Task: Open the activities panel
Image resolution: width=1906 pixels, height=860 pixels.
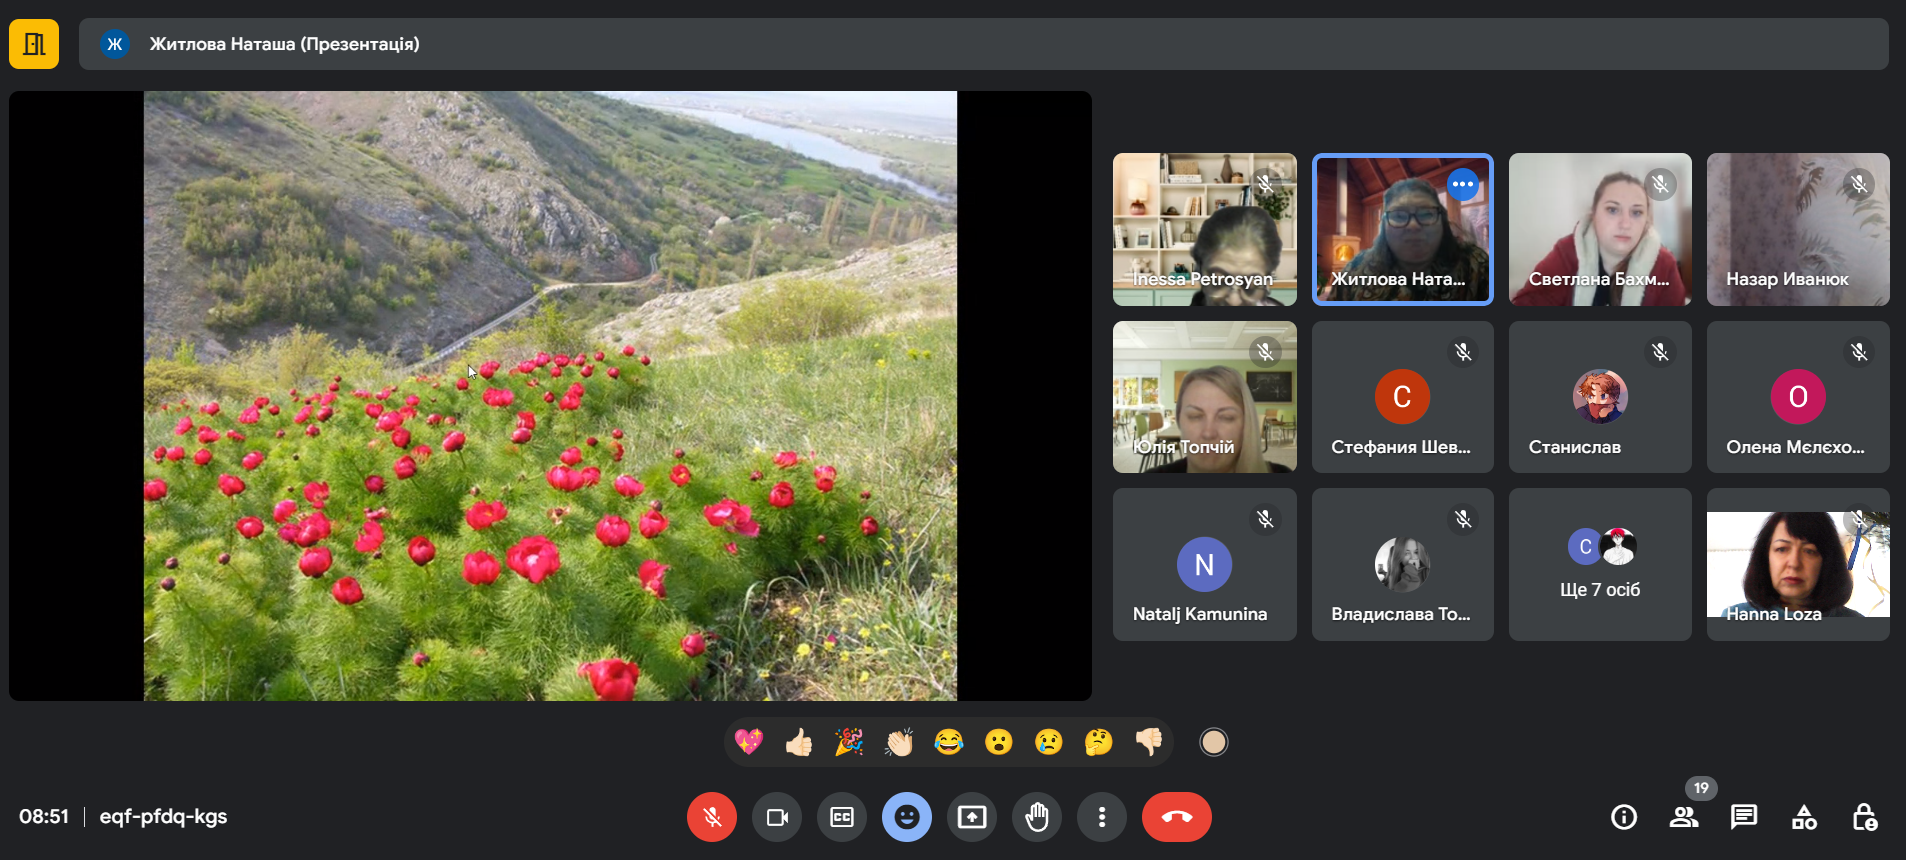Action: (x=1804, y=817)
